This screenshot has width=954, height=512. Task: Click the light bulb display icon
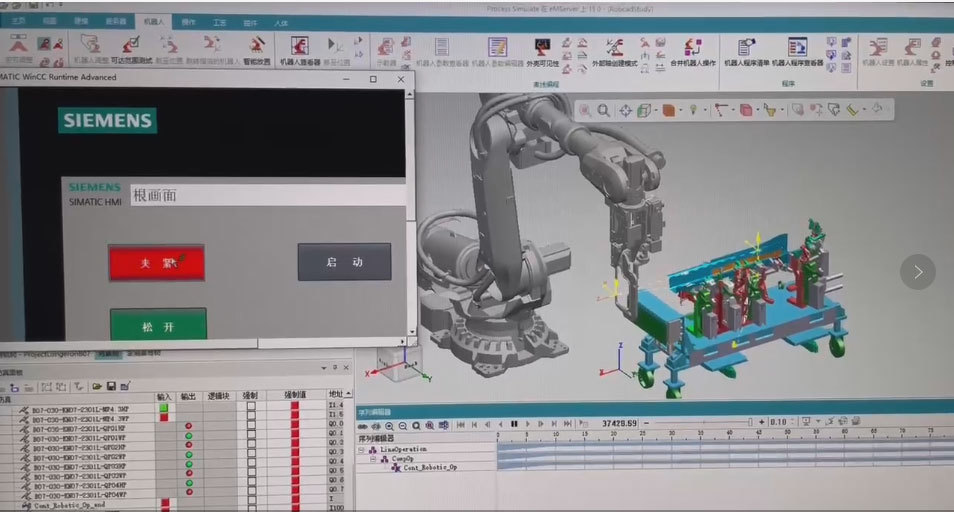(x=693, y=110)
